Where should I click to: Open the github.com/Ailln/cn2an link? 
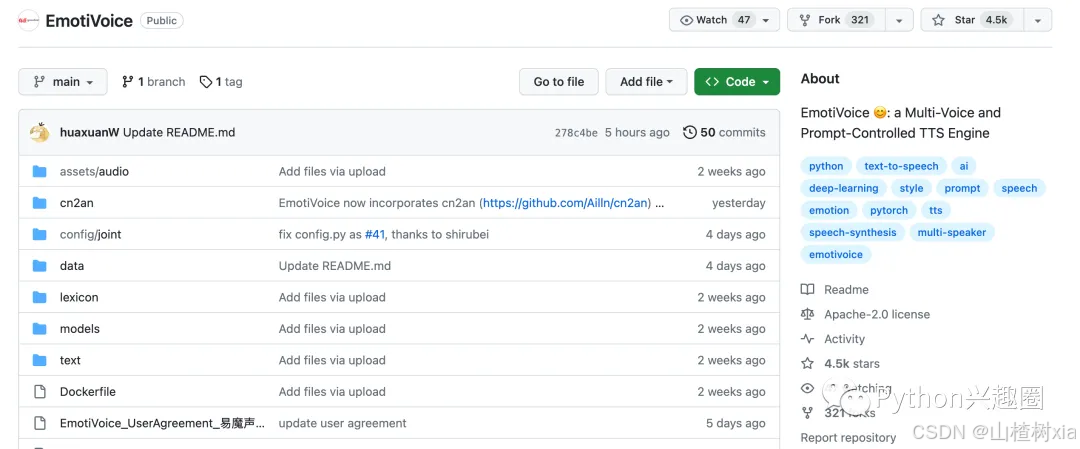click(x=565, y=203)
